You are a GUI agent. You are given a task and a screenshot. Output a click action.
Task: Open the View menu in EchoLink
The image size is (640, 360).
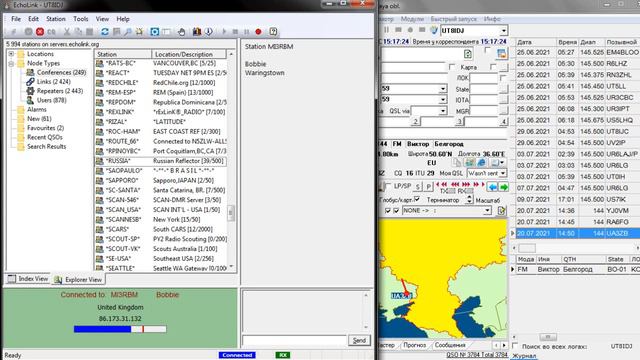tap(102, 19)
